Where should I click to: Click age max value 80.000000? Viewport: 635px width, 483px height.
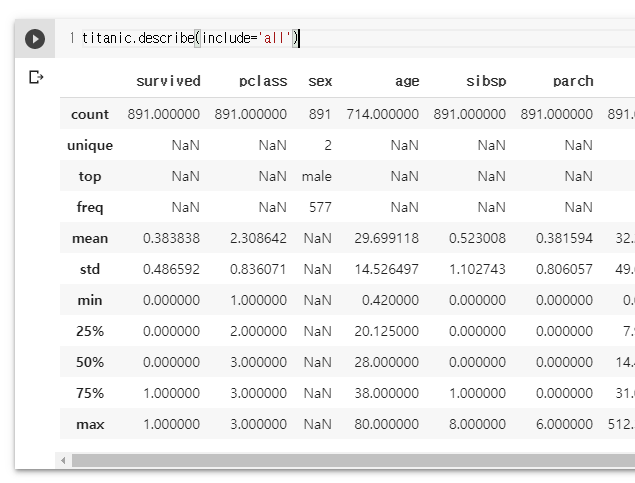click(x=387, y=424)
